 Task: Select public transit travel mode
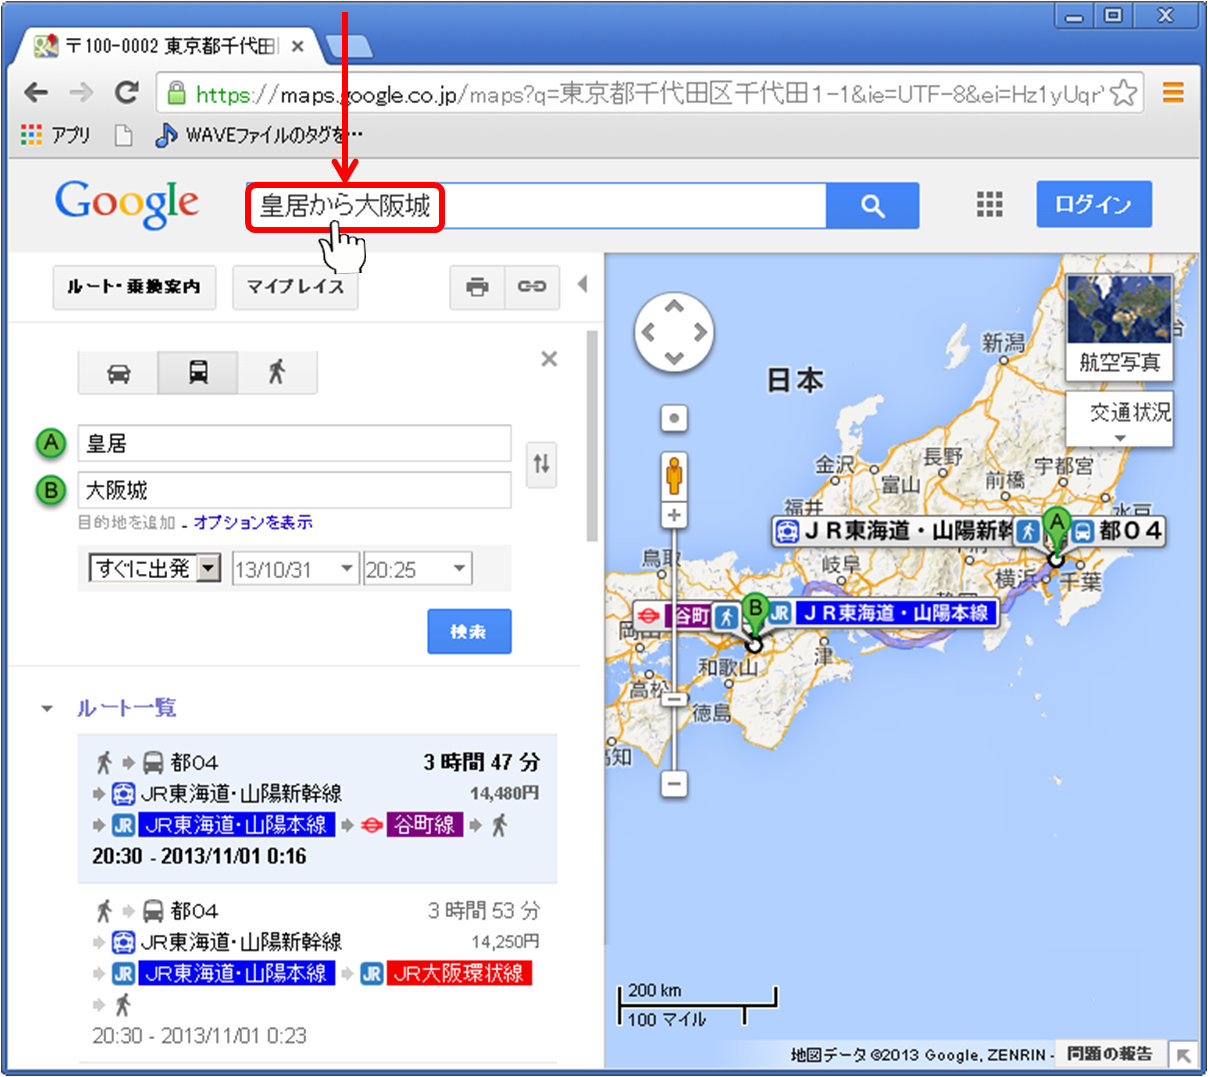tap(198, 373)
